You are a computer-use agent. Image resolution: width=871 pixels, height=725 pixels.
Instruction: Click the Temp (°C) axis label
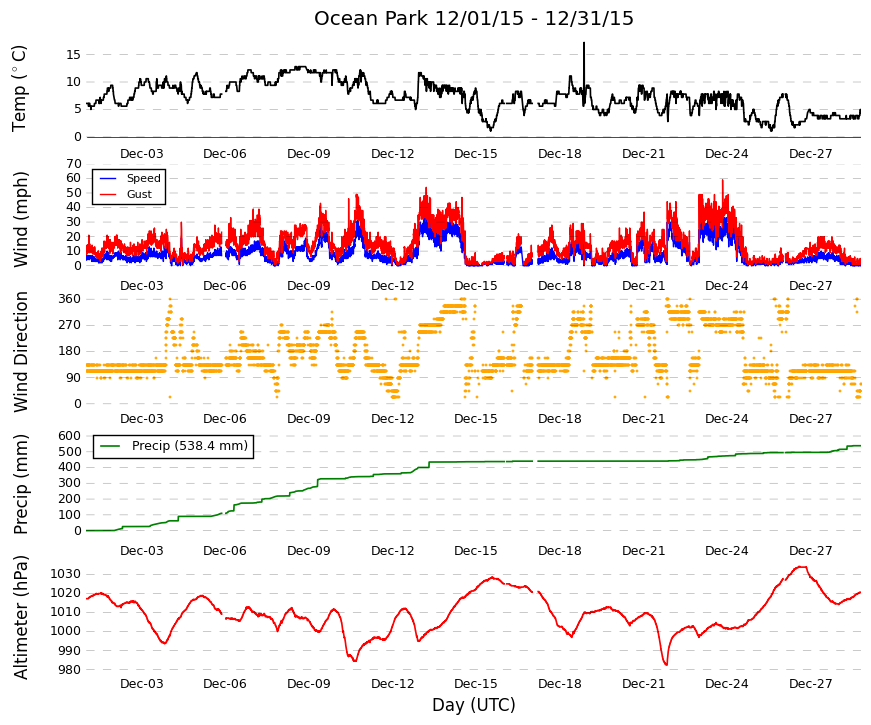click(19, 88)
